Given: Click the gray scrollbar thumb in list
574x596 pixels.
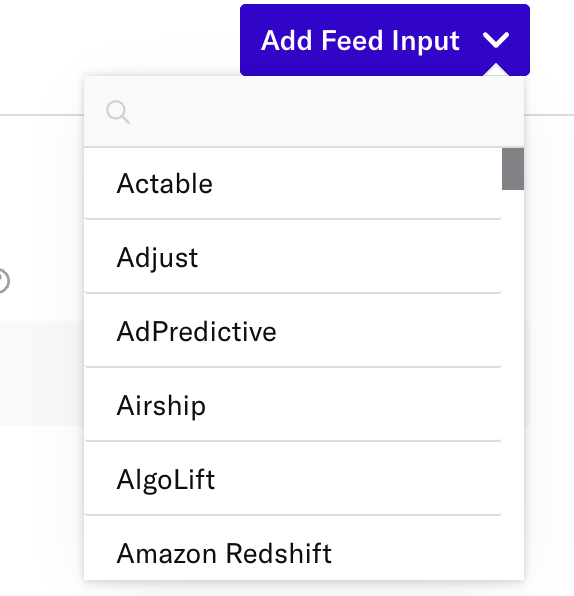Looking at the screenshot, I should pos(513,169).
